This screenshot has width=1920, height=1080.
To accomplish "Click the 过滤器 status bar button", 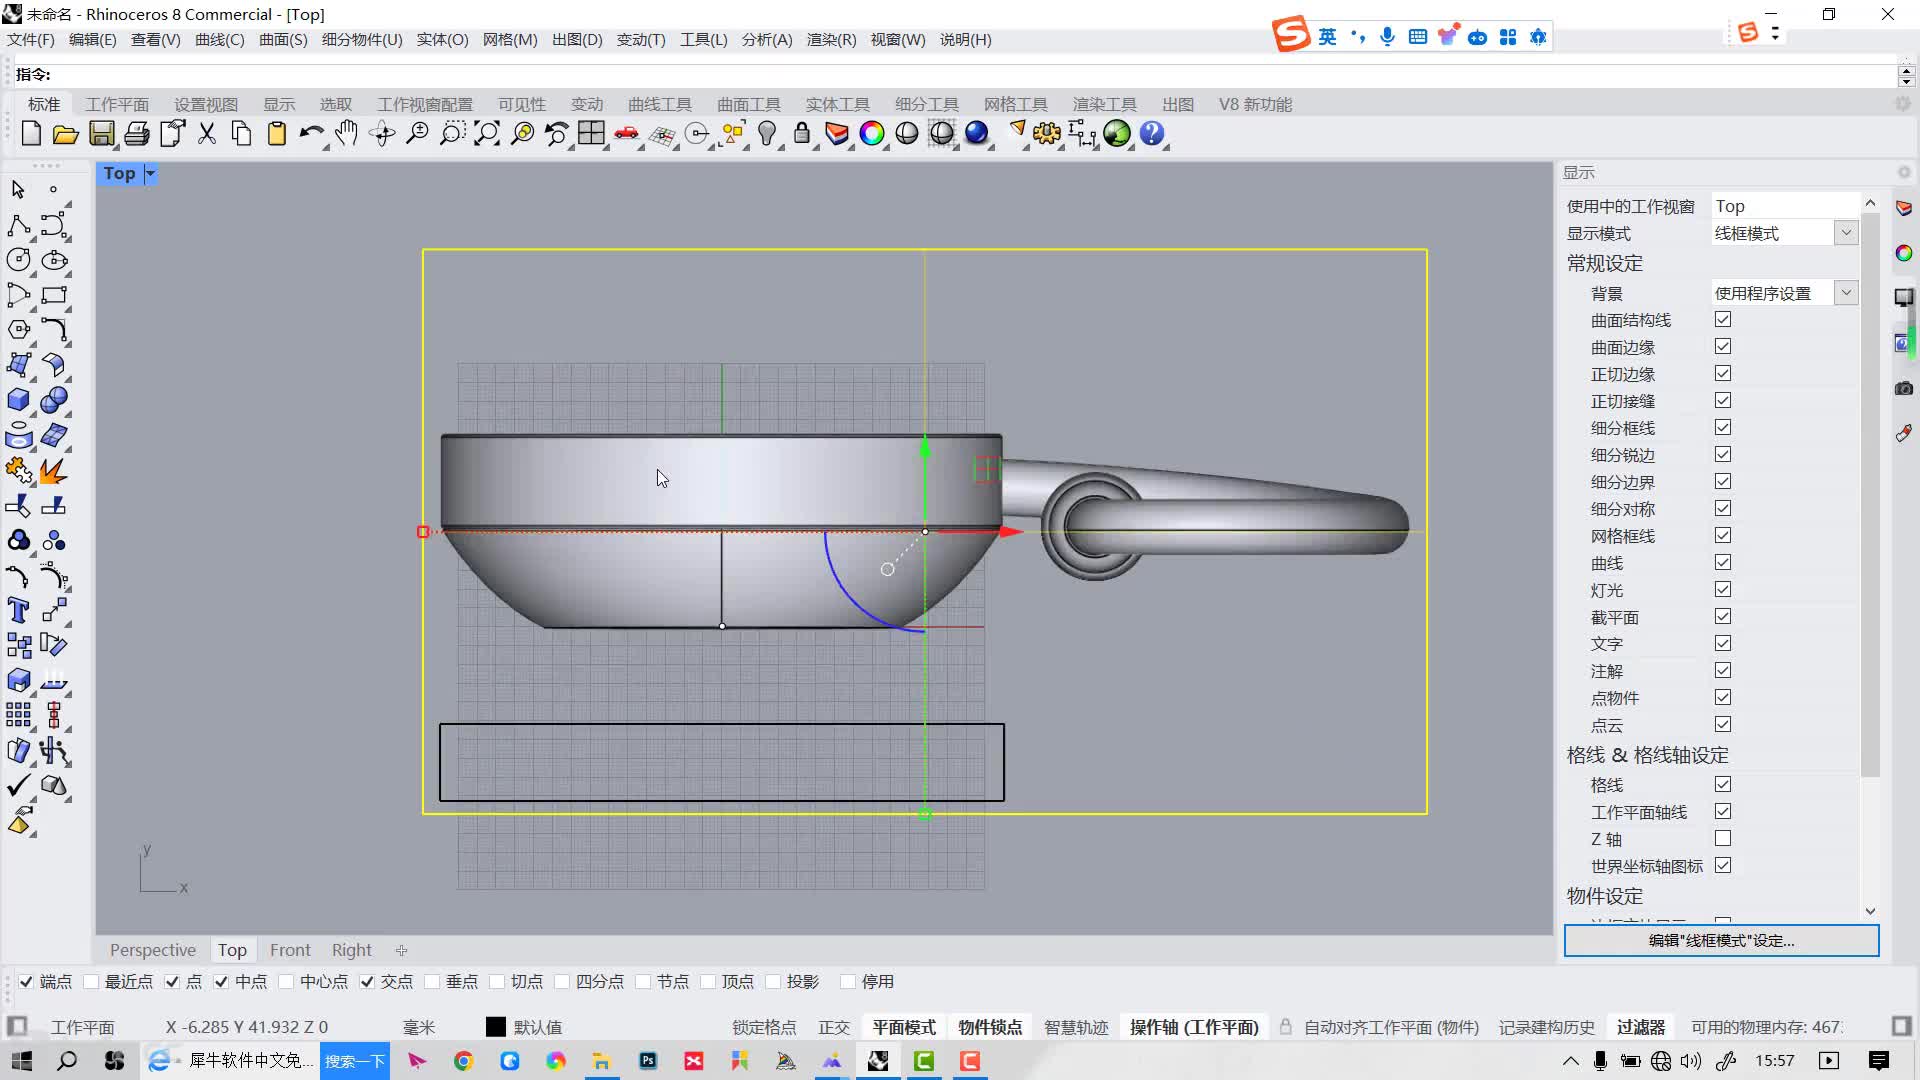I will point(1641,1028).
